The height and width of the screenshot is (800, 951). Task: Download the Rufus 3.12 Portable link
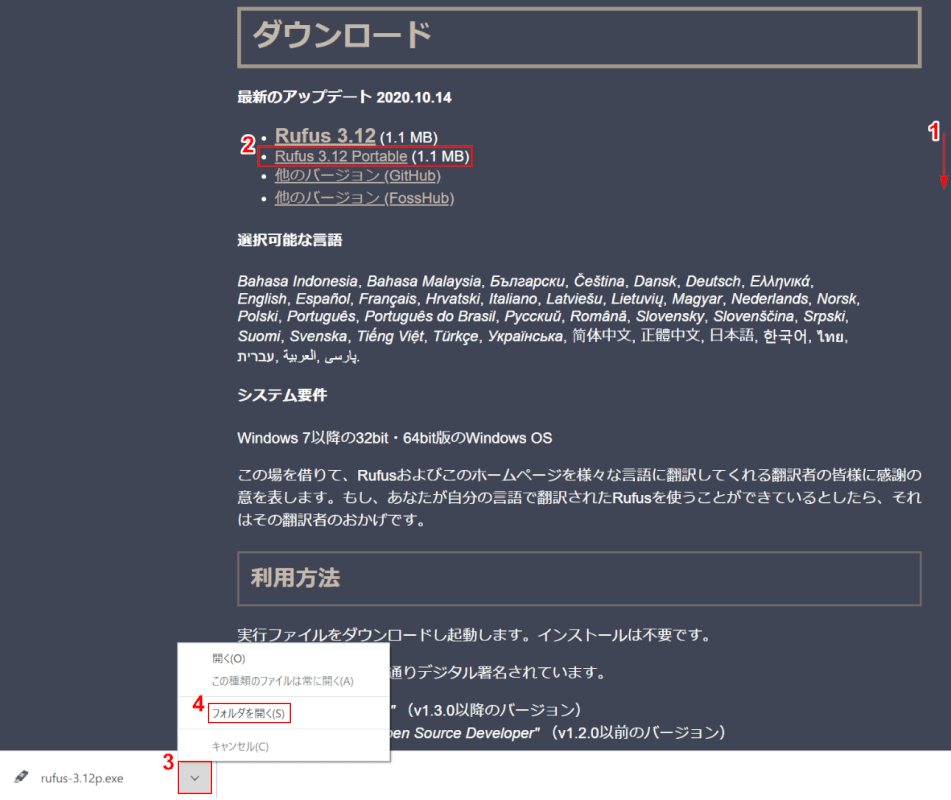[x=341, y=156]
